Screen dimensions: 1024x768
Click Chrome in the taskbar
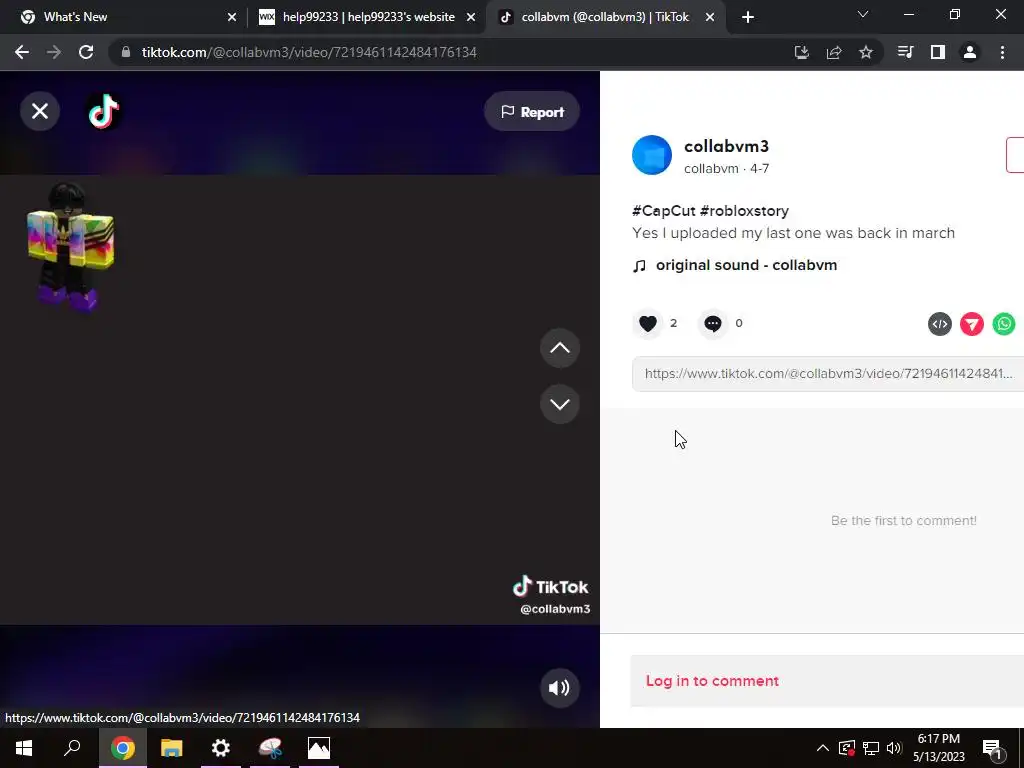pyautogui.click(x=123, y=748)
